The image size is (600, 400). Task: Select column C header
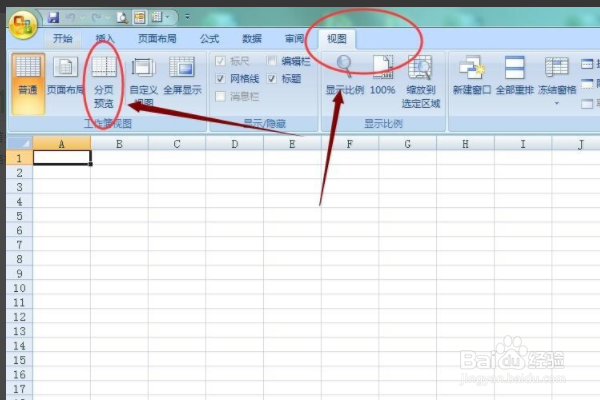pyautogui.click(x=177, y=144)
